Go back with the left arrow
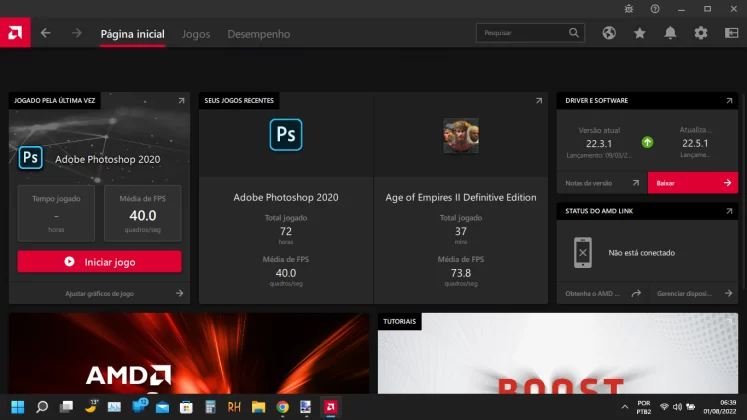Image resolution: width=747 pixels, height=420 pixels. click(45, 33)
